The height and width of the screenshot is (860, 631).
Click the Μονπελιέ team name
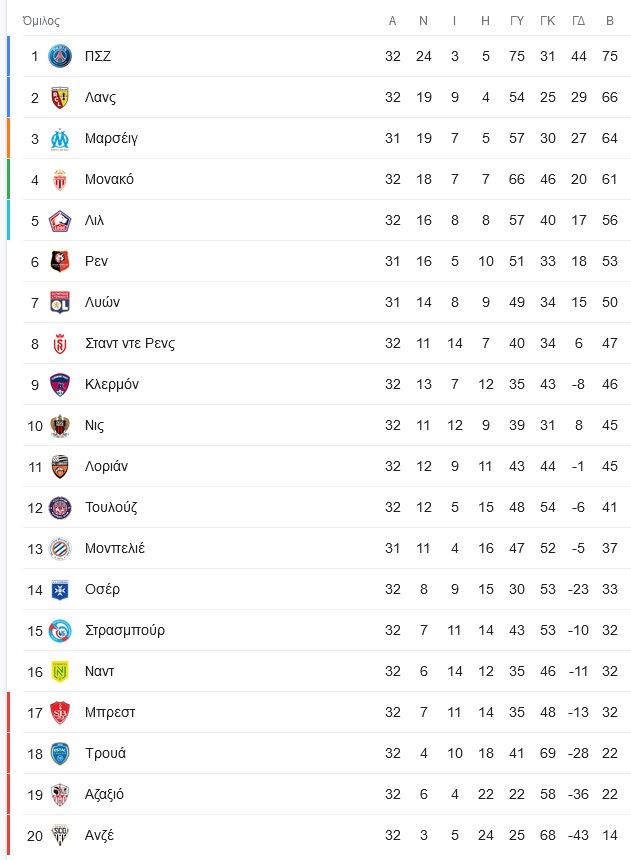tap(115, 548)
